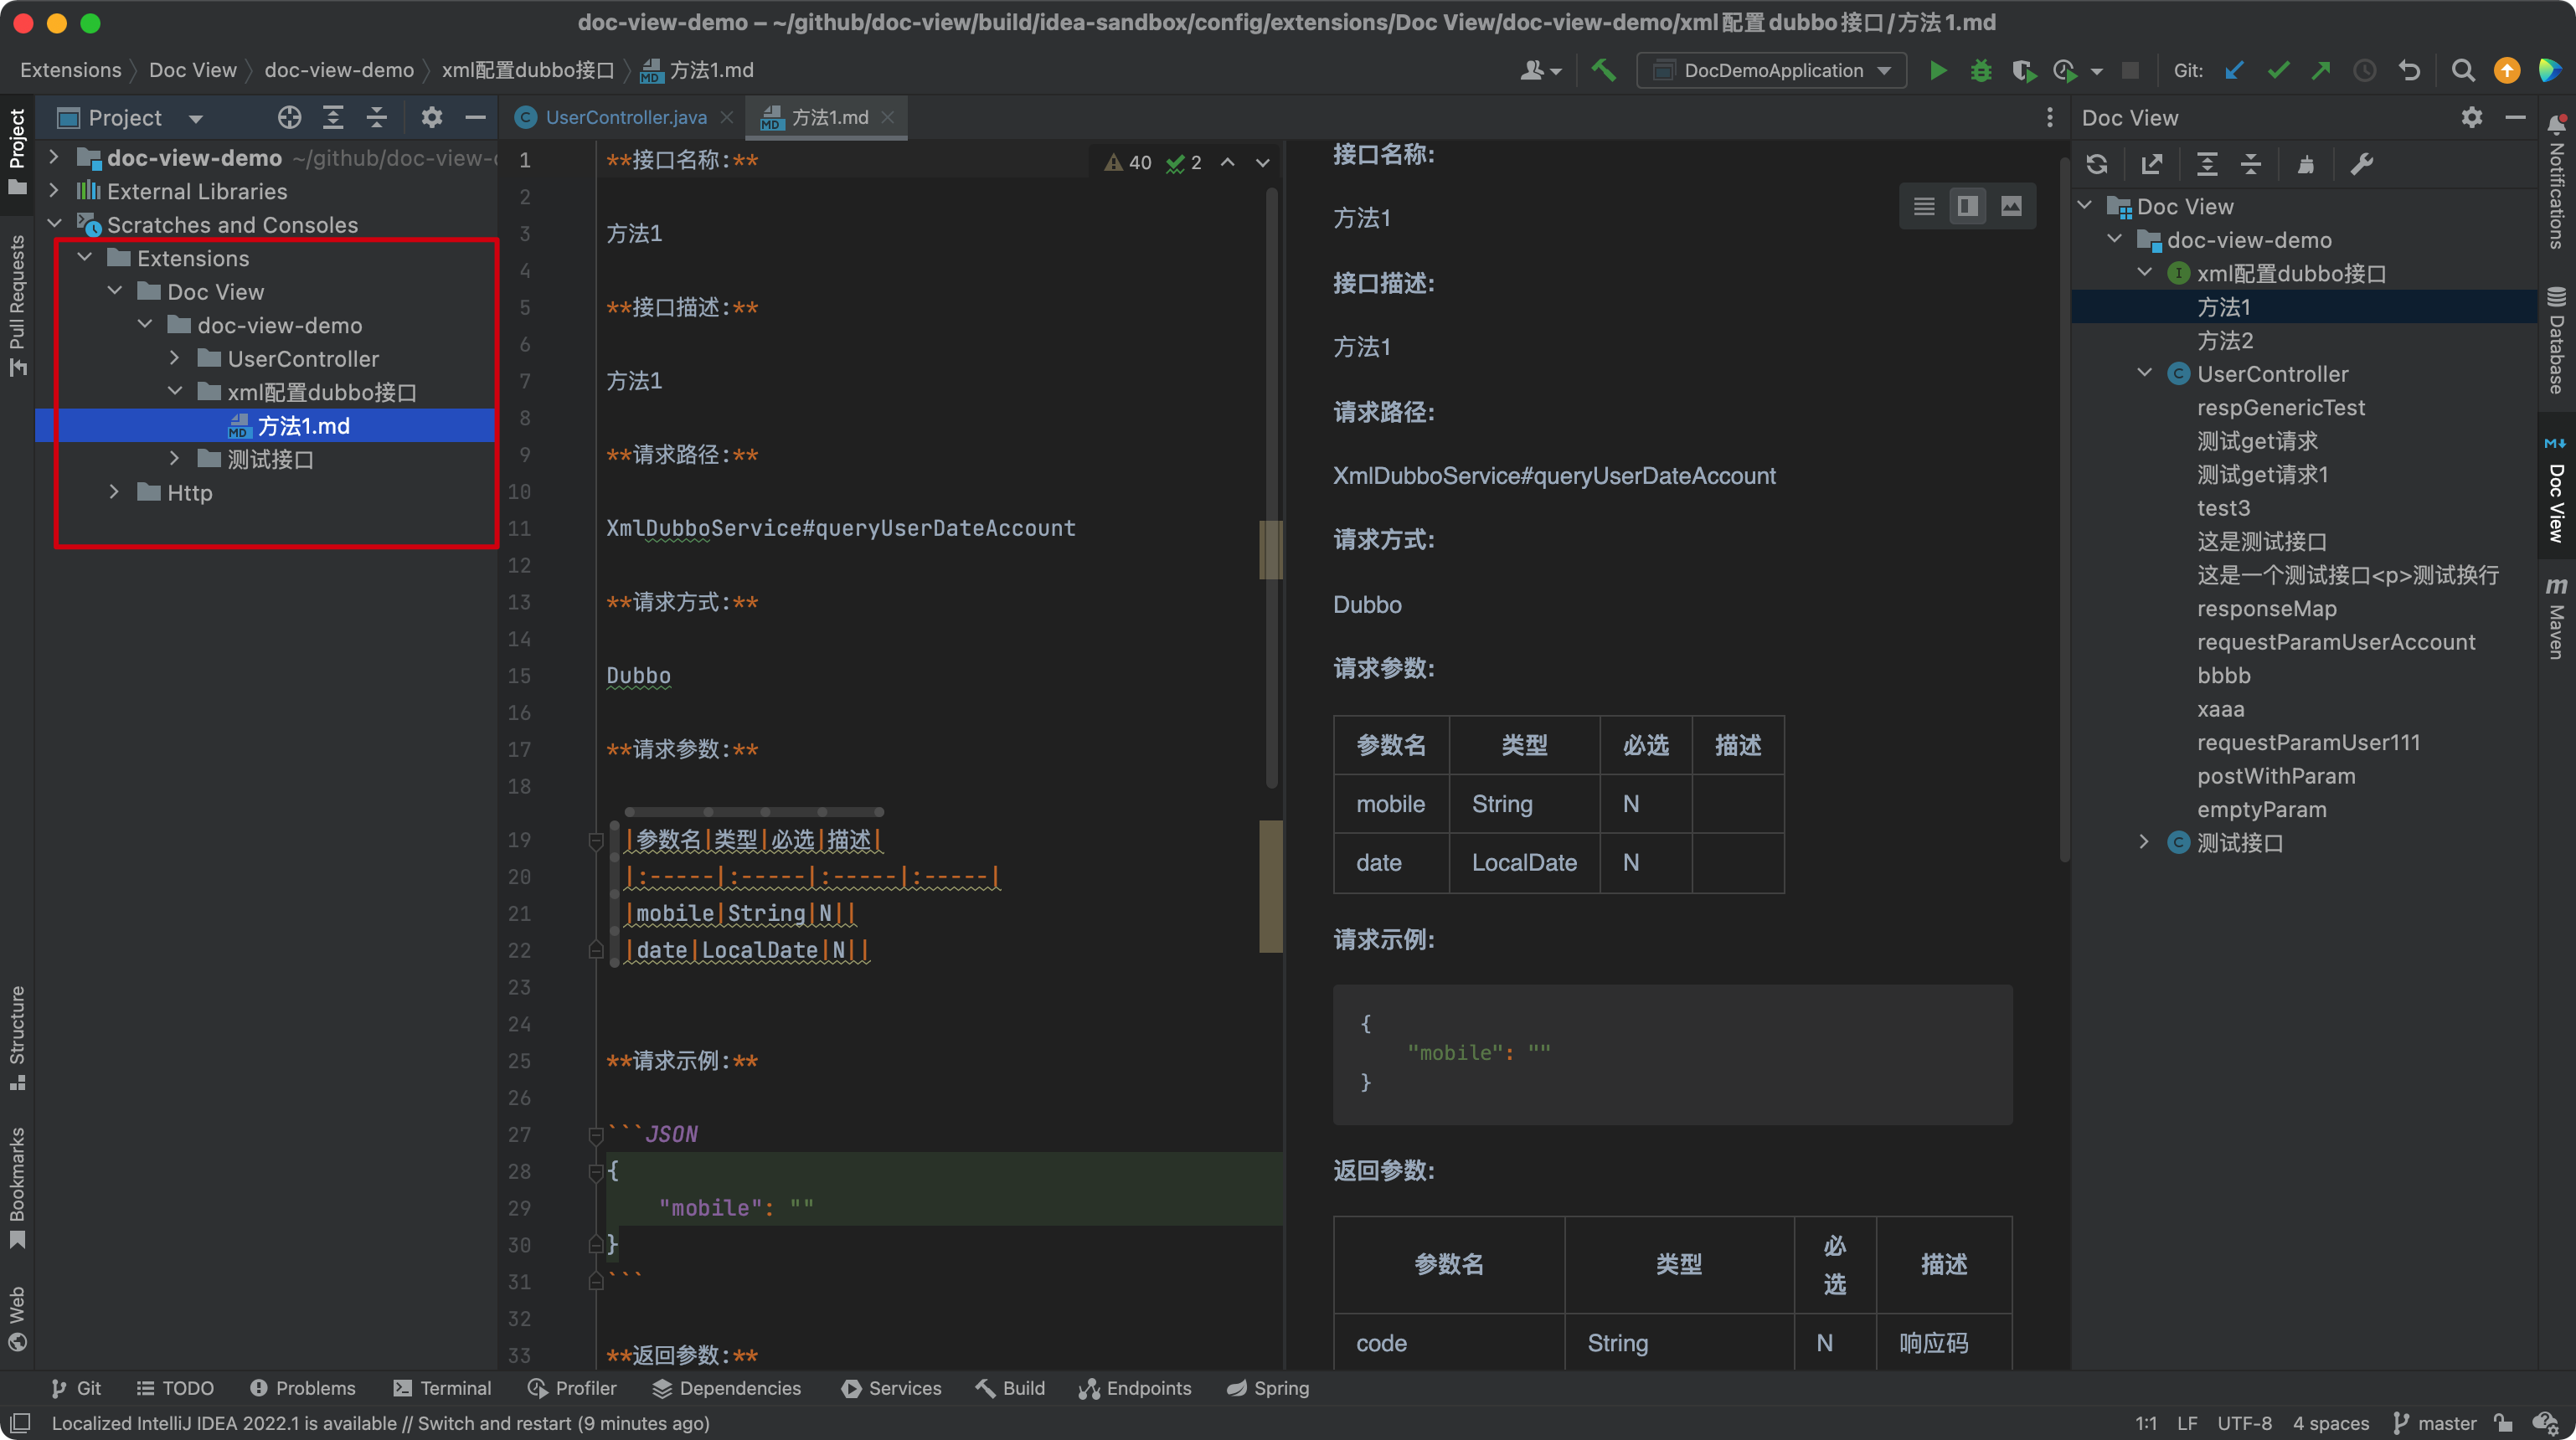Click the Project select opened file icon

289,118
